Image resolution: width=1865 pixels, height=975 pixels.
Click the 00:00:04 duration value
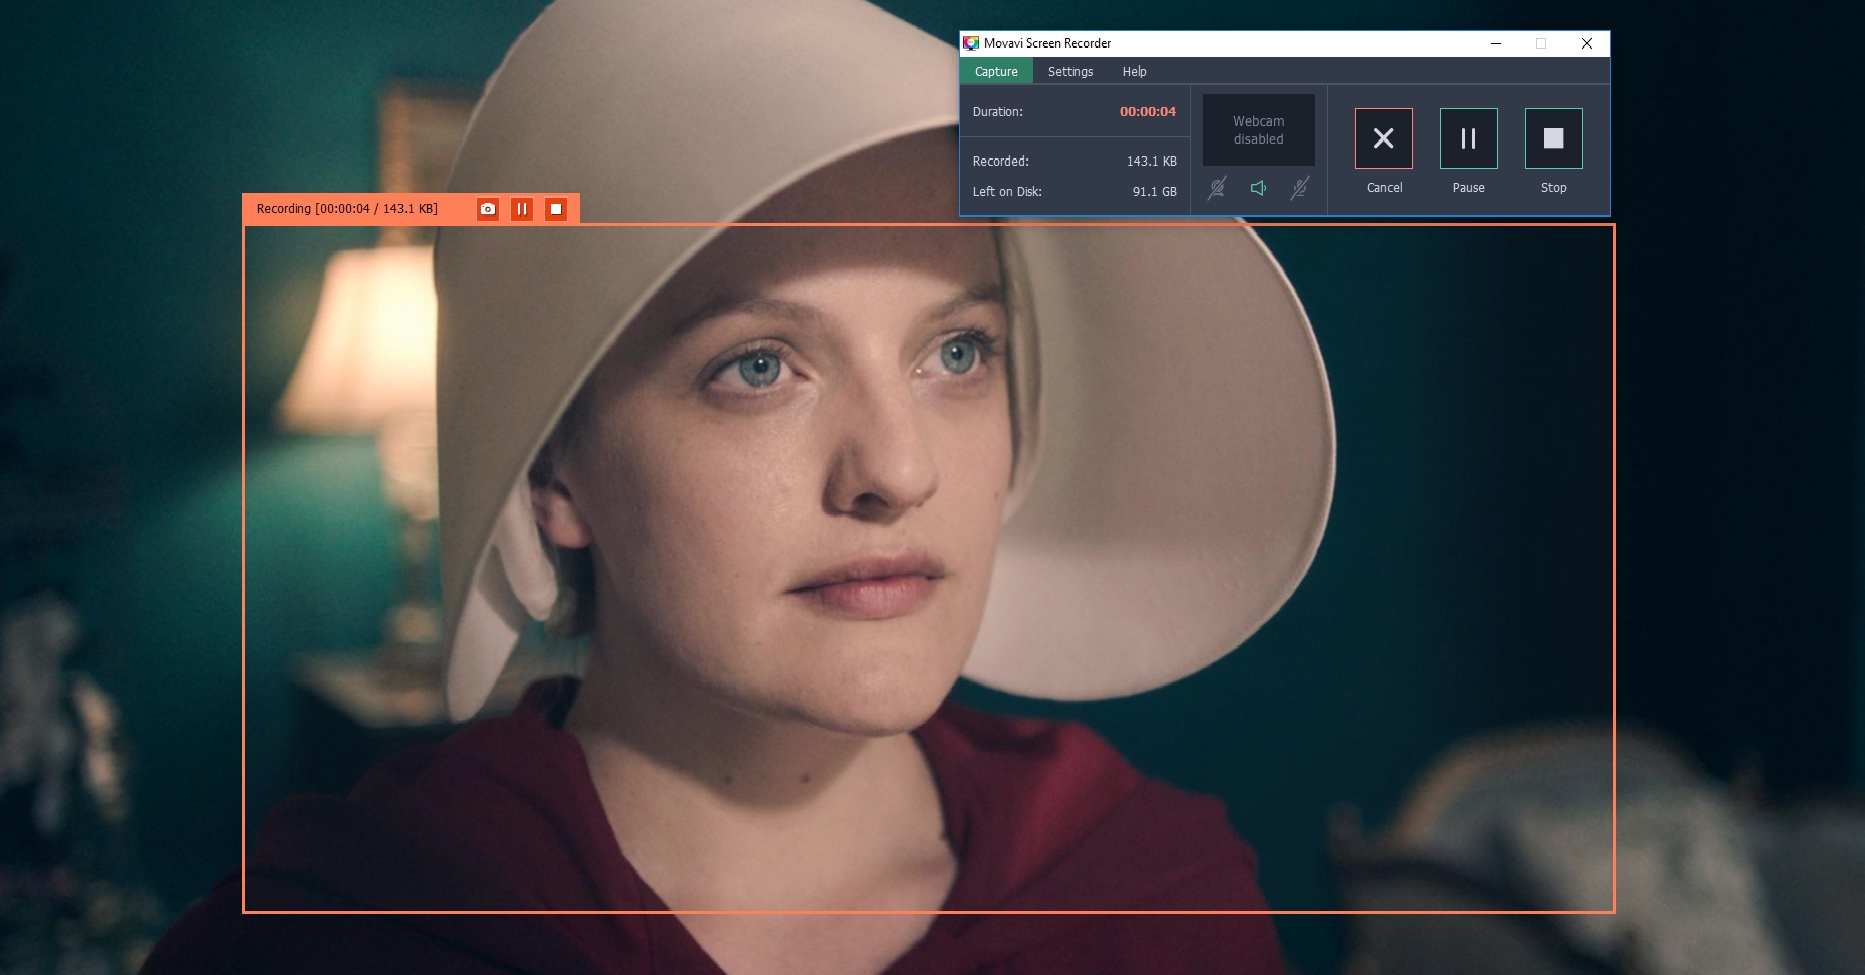click(1147, 111)
